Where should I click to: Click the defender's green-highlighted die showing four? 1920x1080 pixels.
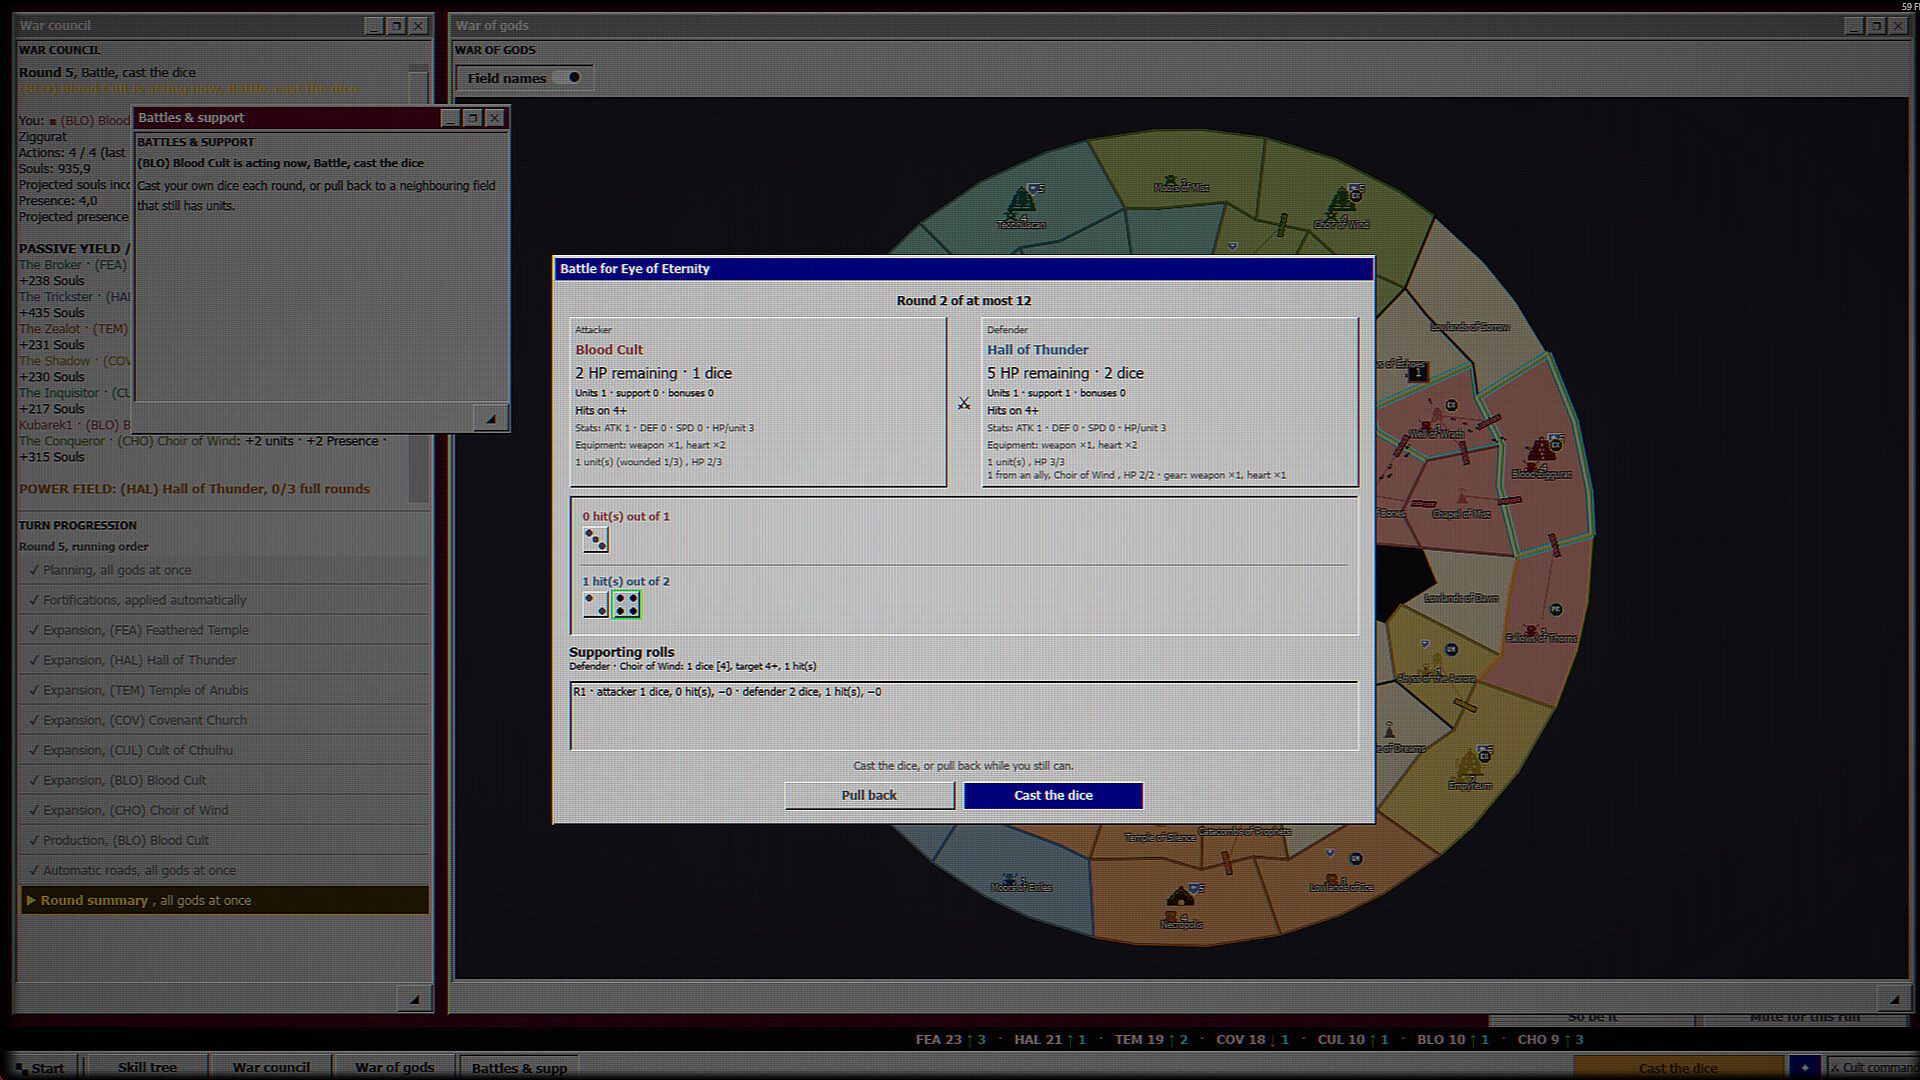[x=626, y=604]
